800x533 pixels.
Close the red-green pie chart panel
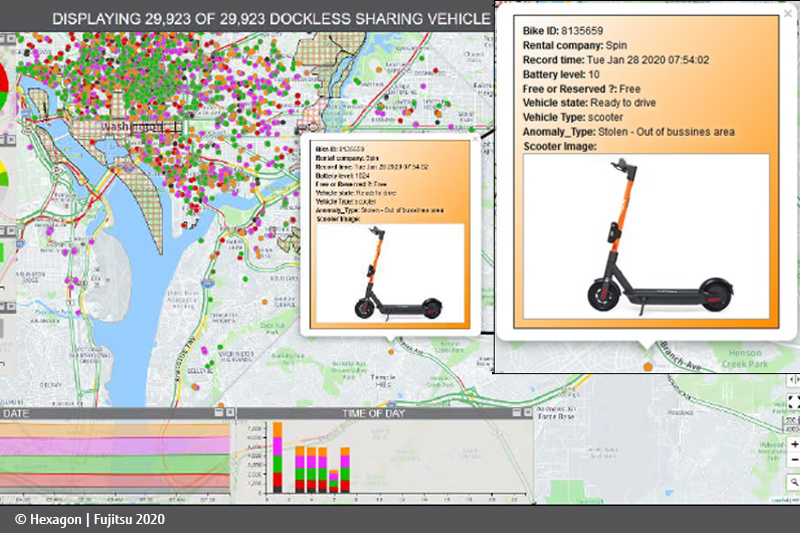pyautogui.click(x=11, y=39)
